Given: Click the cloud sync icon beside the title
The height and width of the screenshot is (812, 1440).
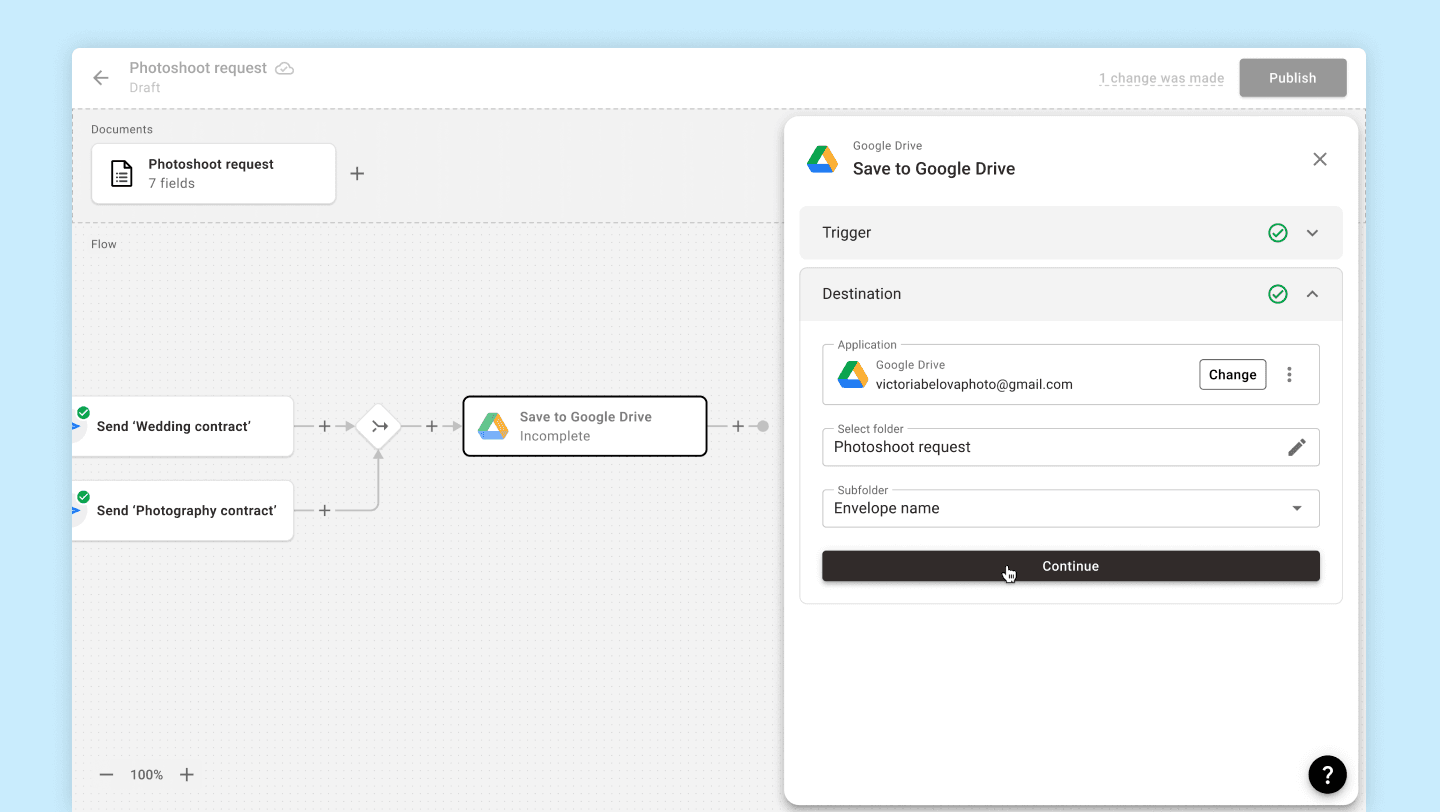Looking at the screenshot, I should pos(285,68).
